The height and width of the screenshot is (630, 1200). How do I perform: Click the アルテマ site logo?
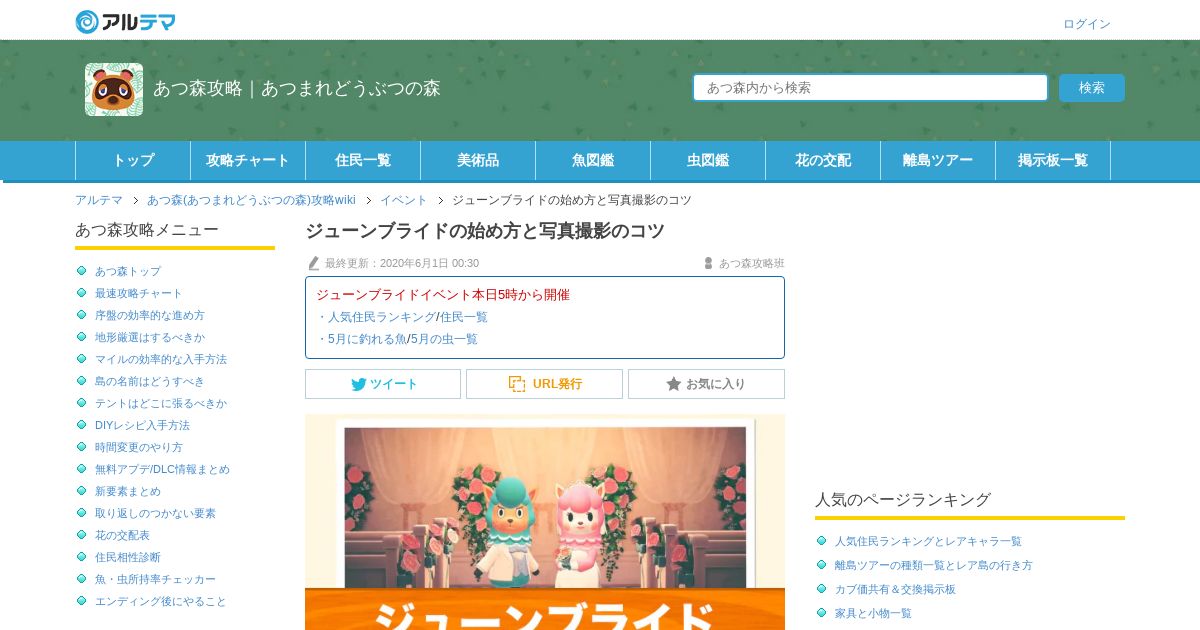tap(125, 21)
